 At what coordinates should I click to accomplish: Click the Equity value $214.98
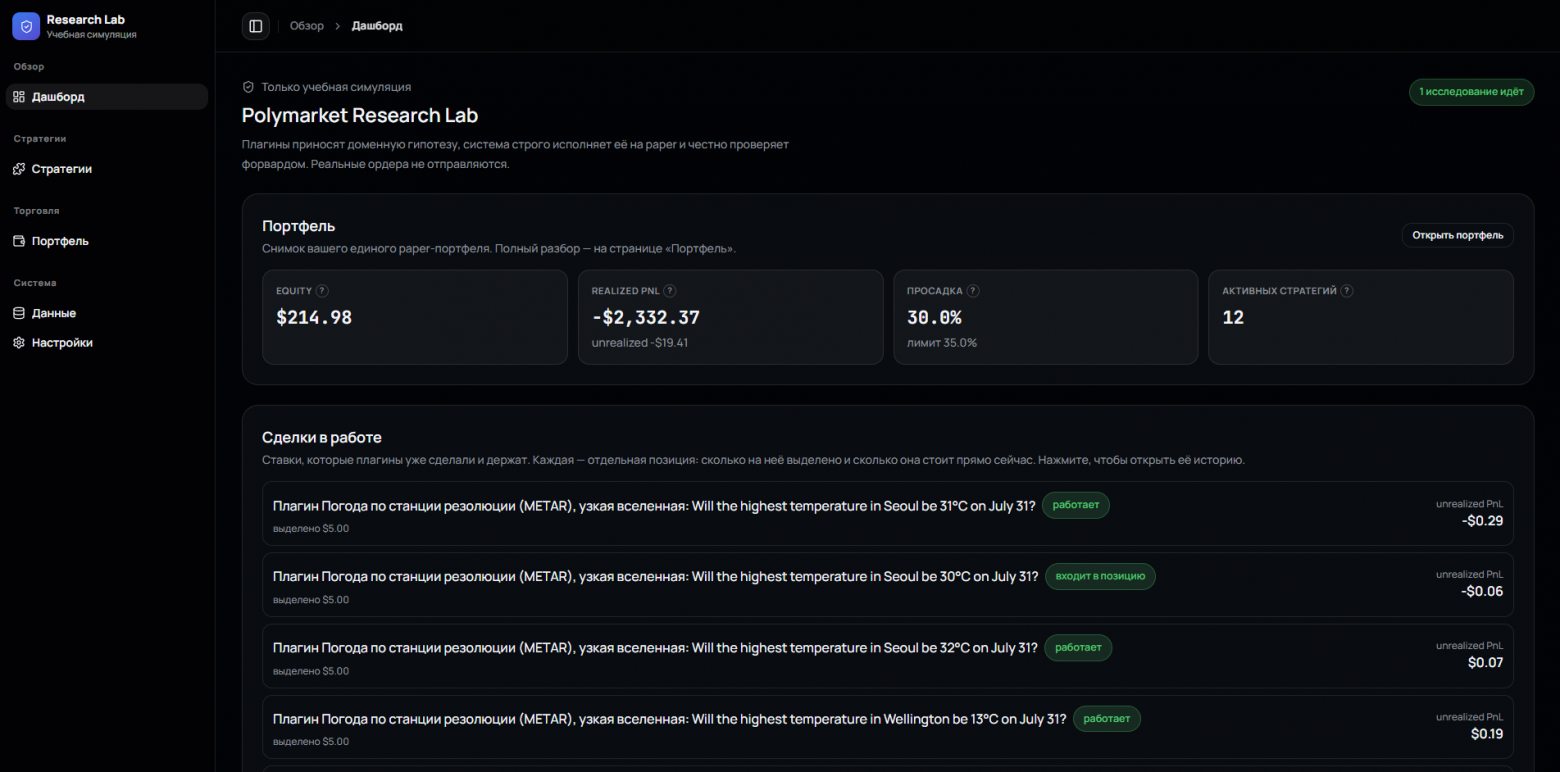[314, 318]
